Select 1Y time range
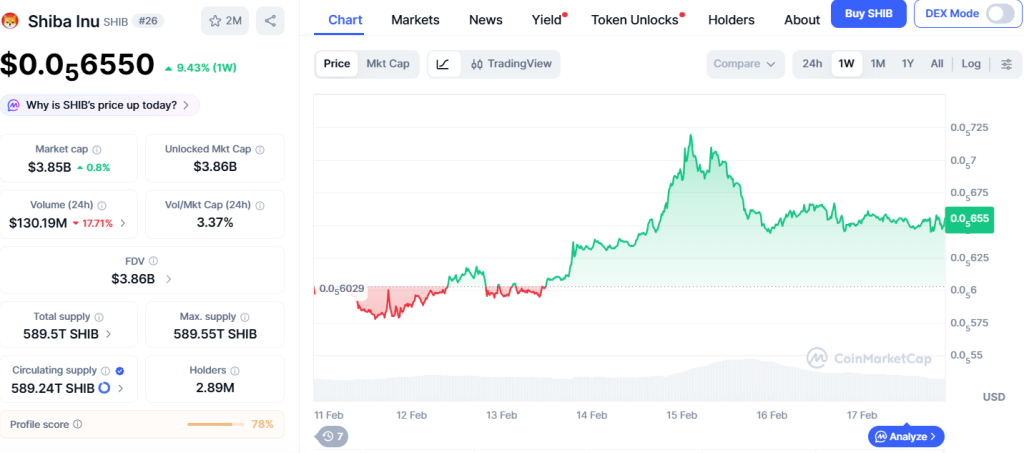 908,64
